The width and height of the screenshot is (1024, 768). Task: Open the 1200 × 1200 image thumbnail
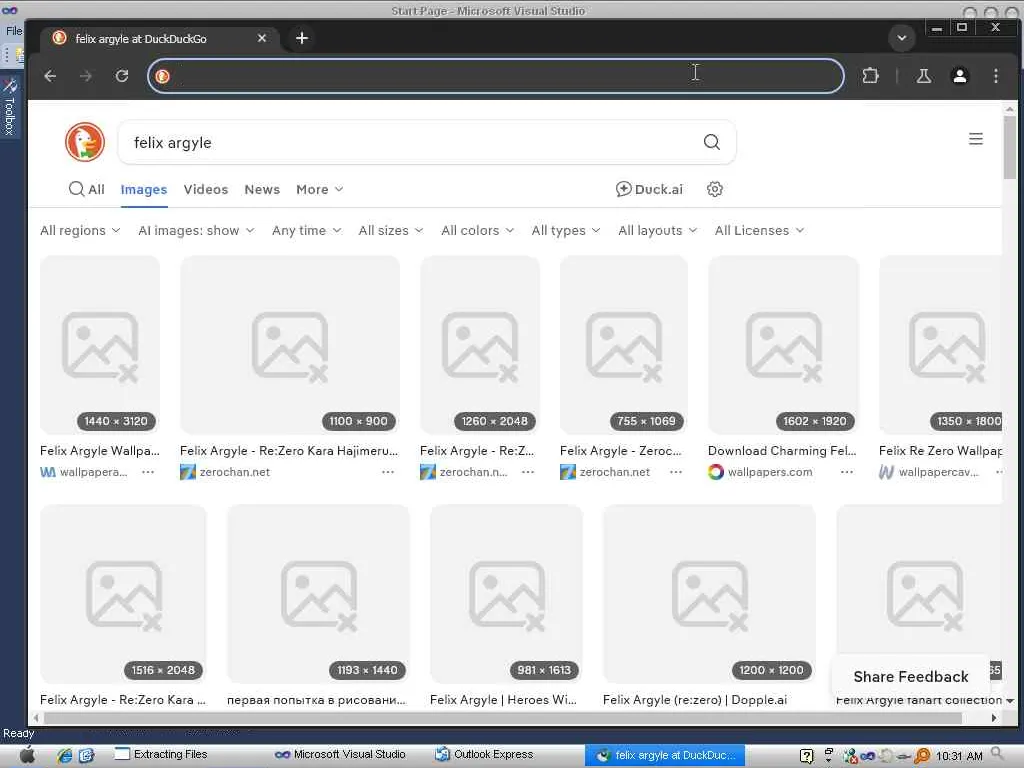709,594
